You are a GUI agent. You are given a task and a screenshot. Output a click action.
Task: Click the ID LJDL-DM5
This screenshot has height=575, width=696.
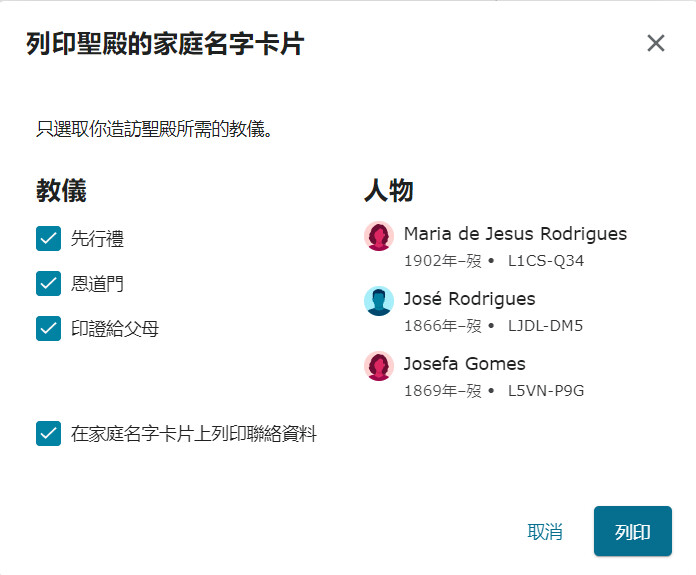coord(545,326)
